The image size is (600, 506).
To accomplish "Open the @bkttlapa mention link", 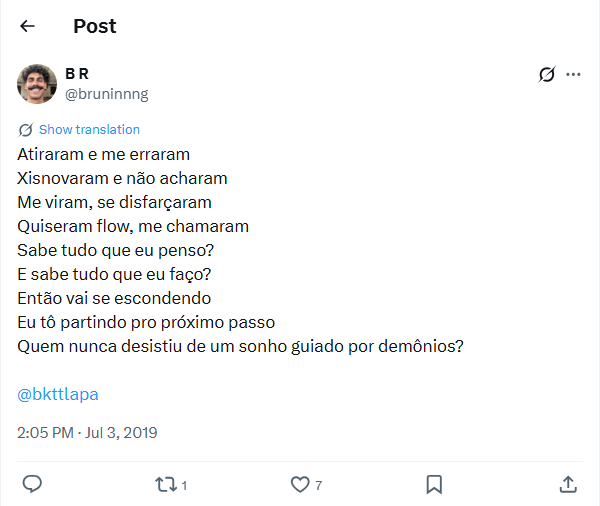I will [x=58, y=394].
